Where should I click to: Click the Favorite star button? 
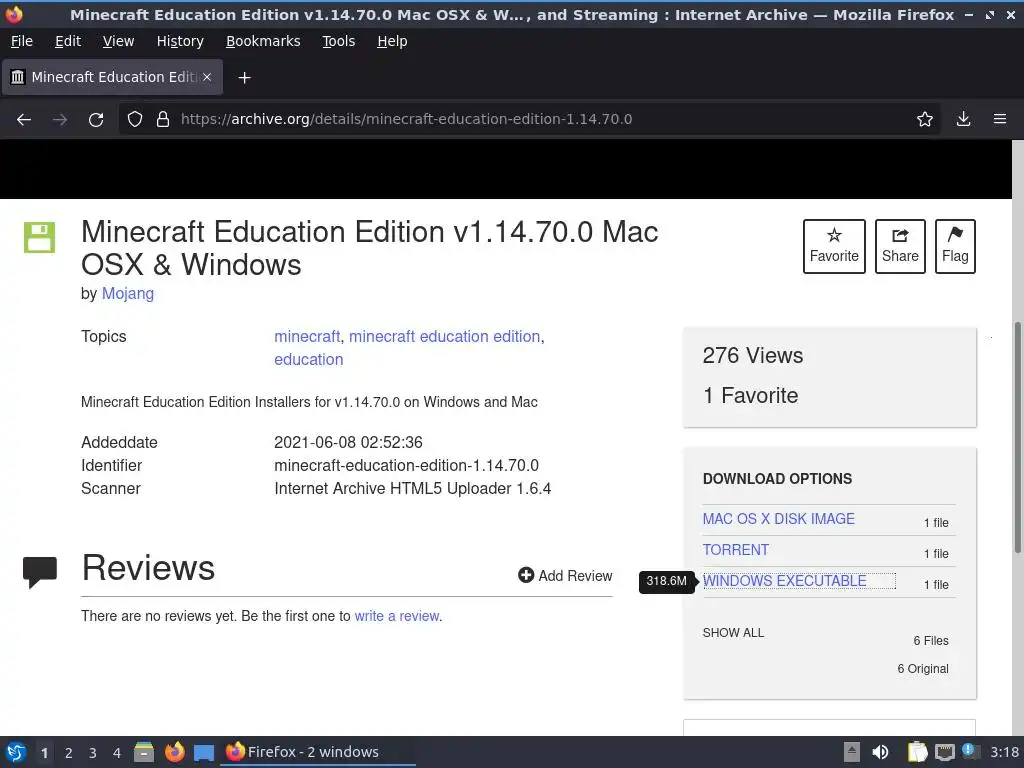[834, 246]
